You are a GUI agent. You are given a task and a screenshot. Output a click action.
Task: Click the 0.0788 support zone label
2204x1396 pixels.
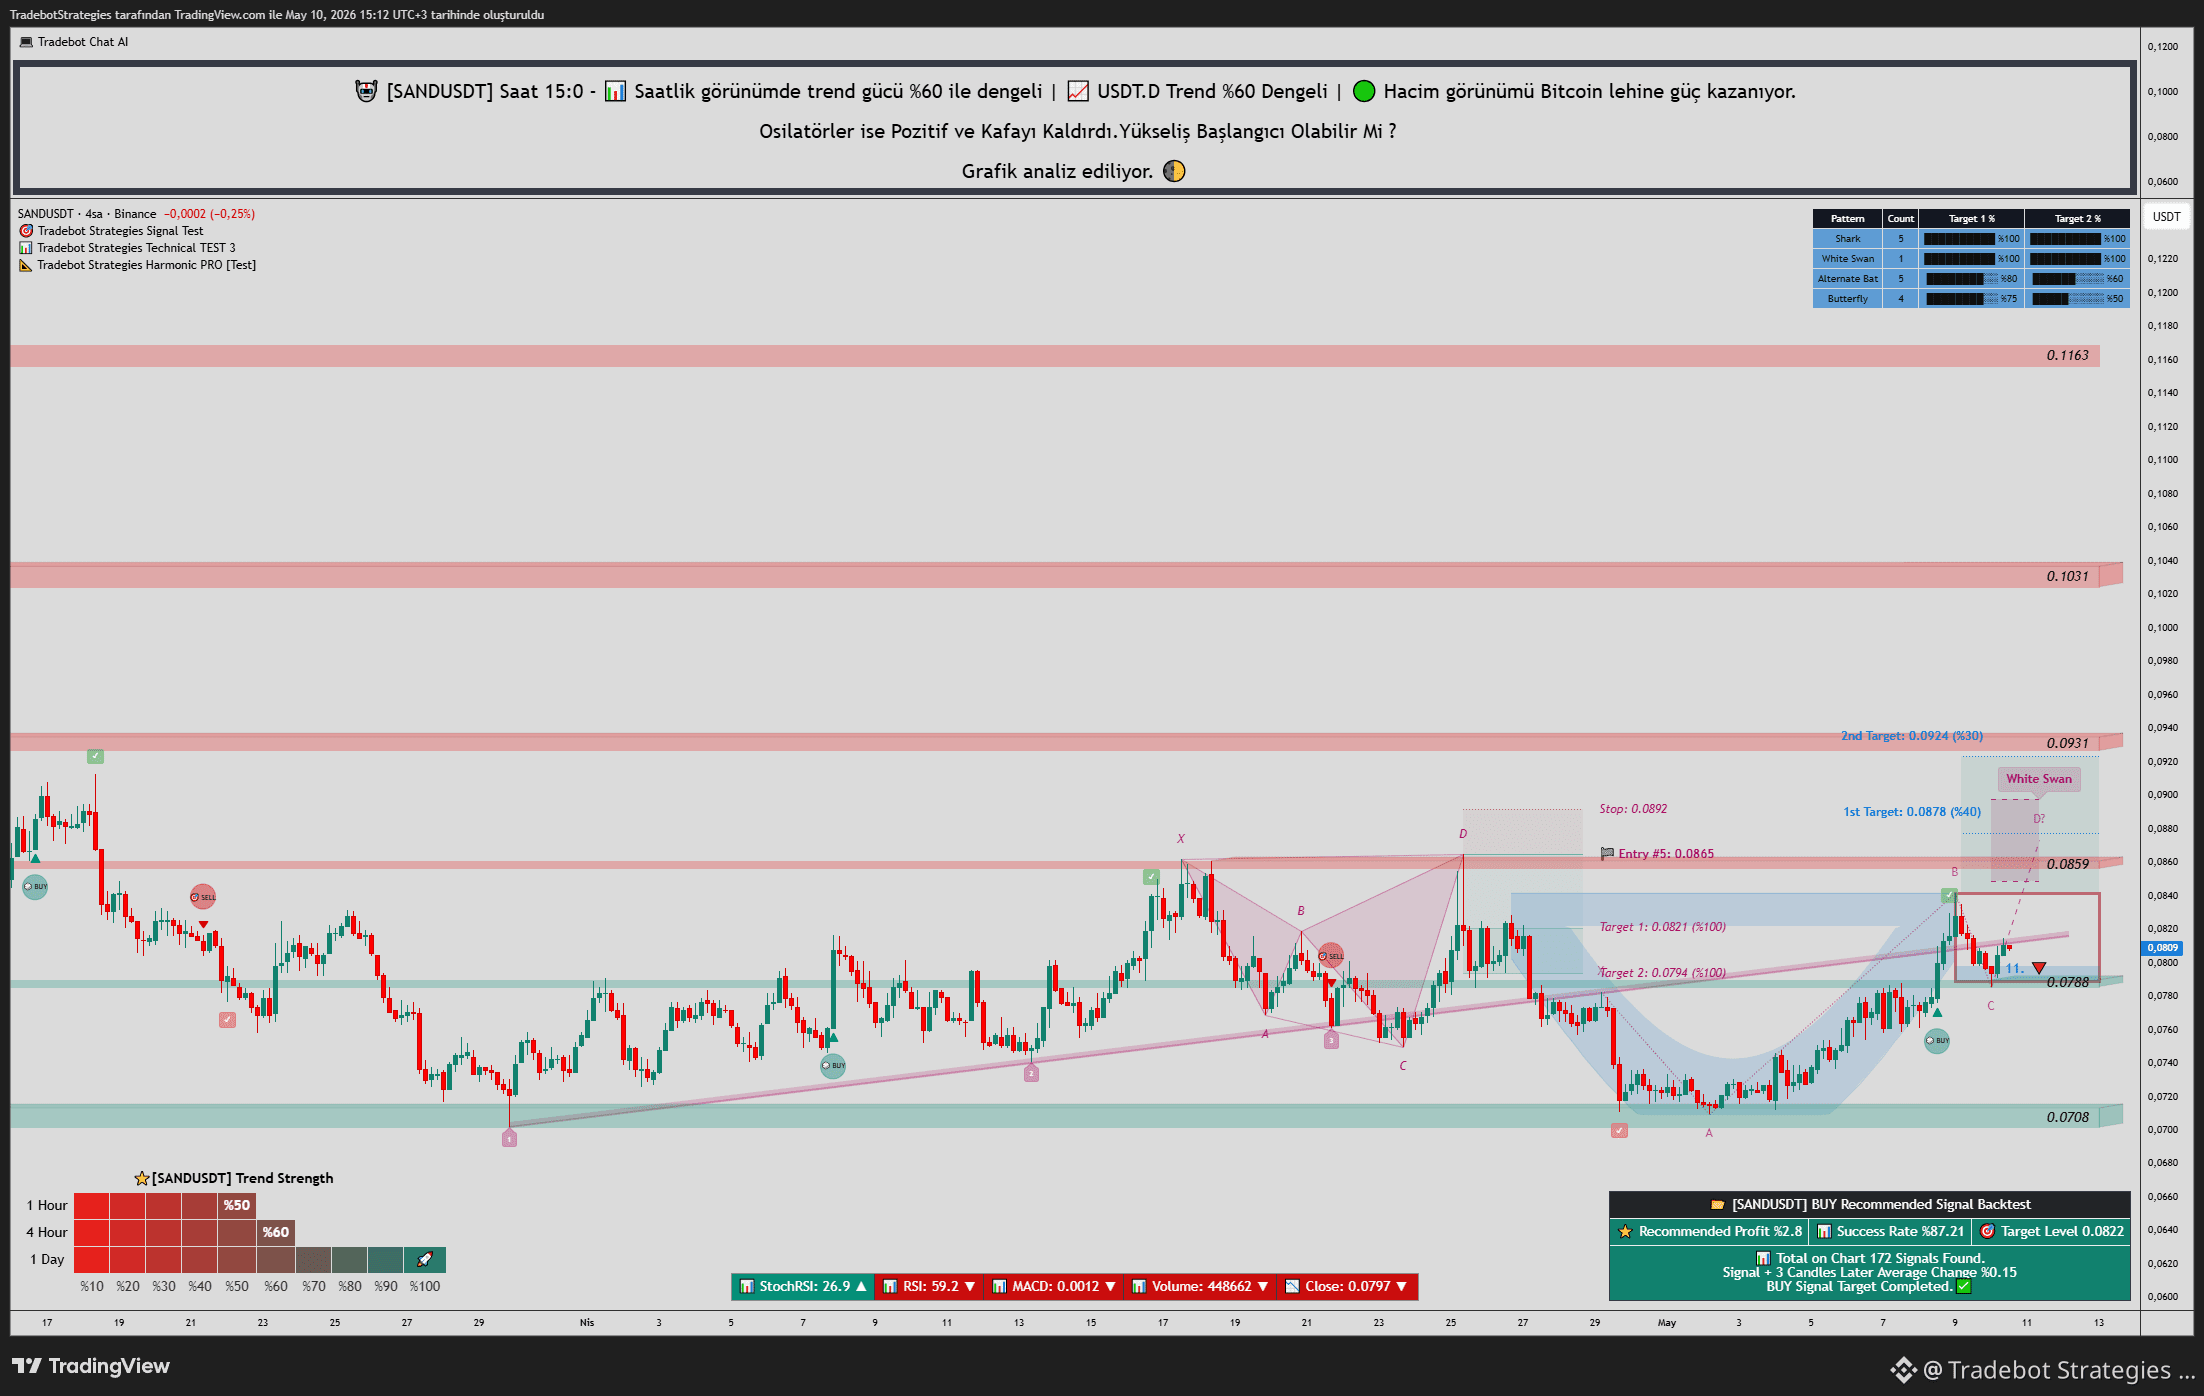click(x=2067, y=983)
